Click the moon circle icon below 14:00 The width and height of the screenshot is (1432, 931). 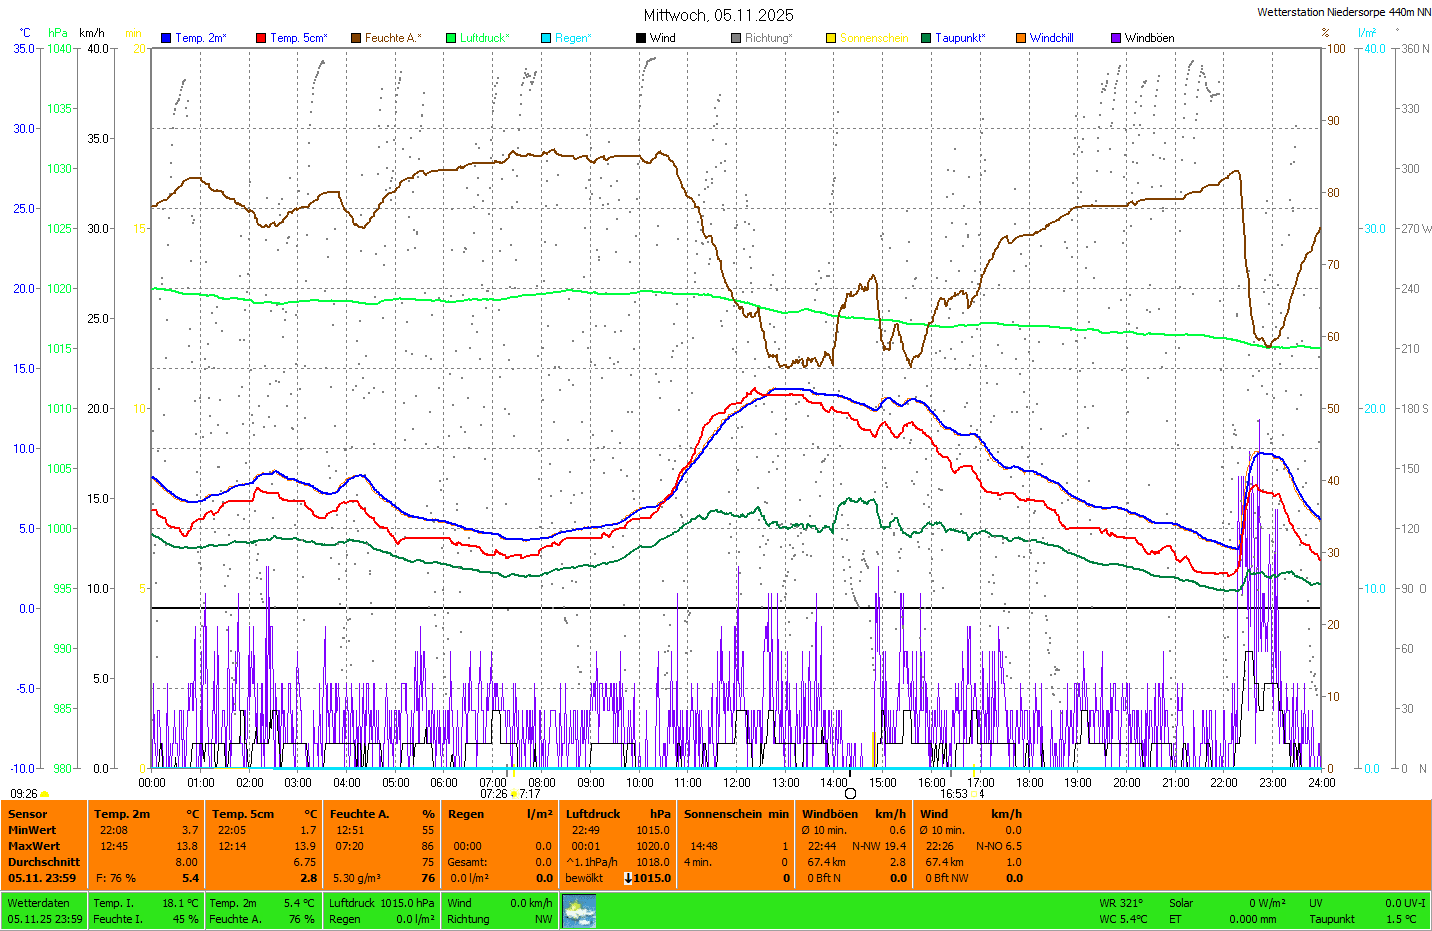[850, 794]
